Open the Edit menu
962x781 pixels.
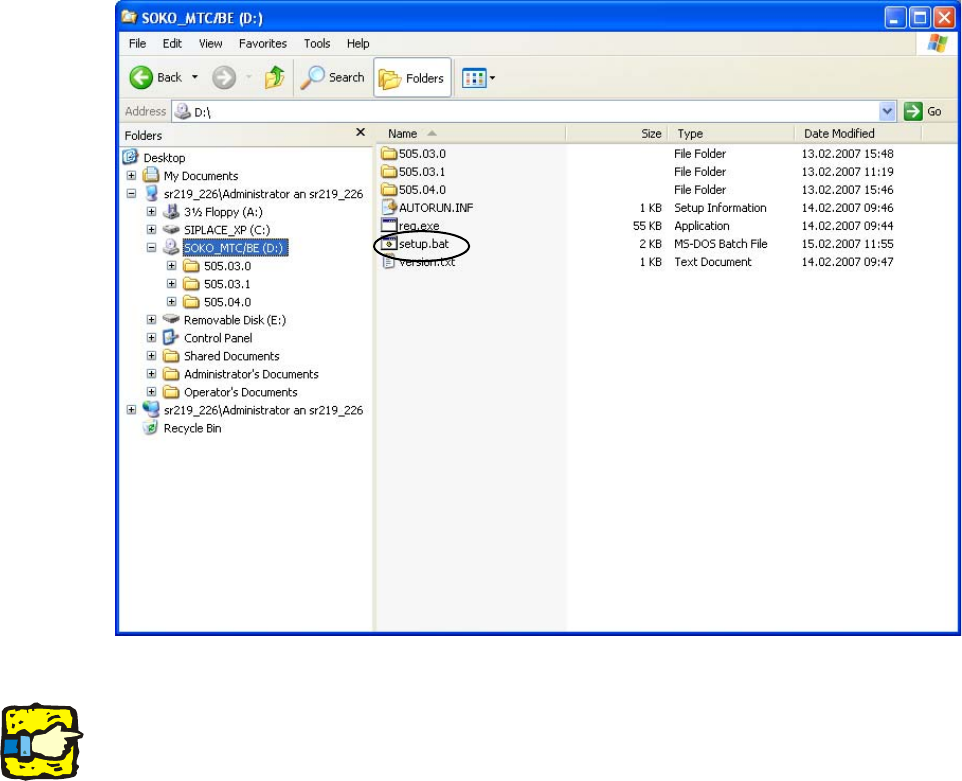click(x=172, y=44)
